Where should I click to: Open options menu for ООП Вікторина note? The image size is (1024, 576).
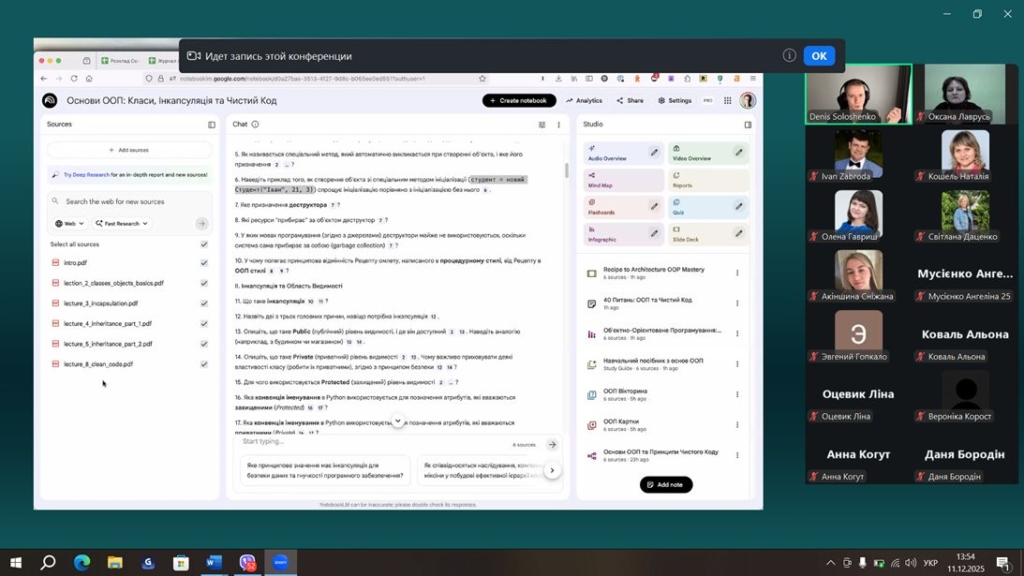737,395
